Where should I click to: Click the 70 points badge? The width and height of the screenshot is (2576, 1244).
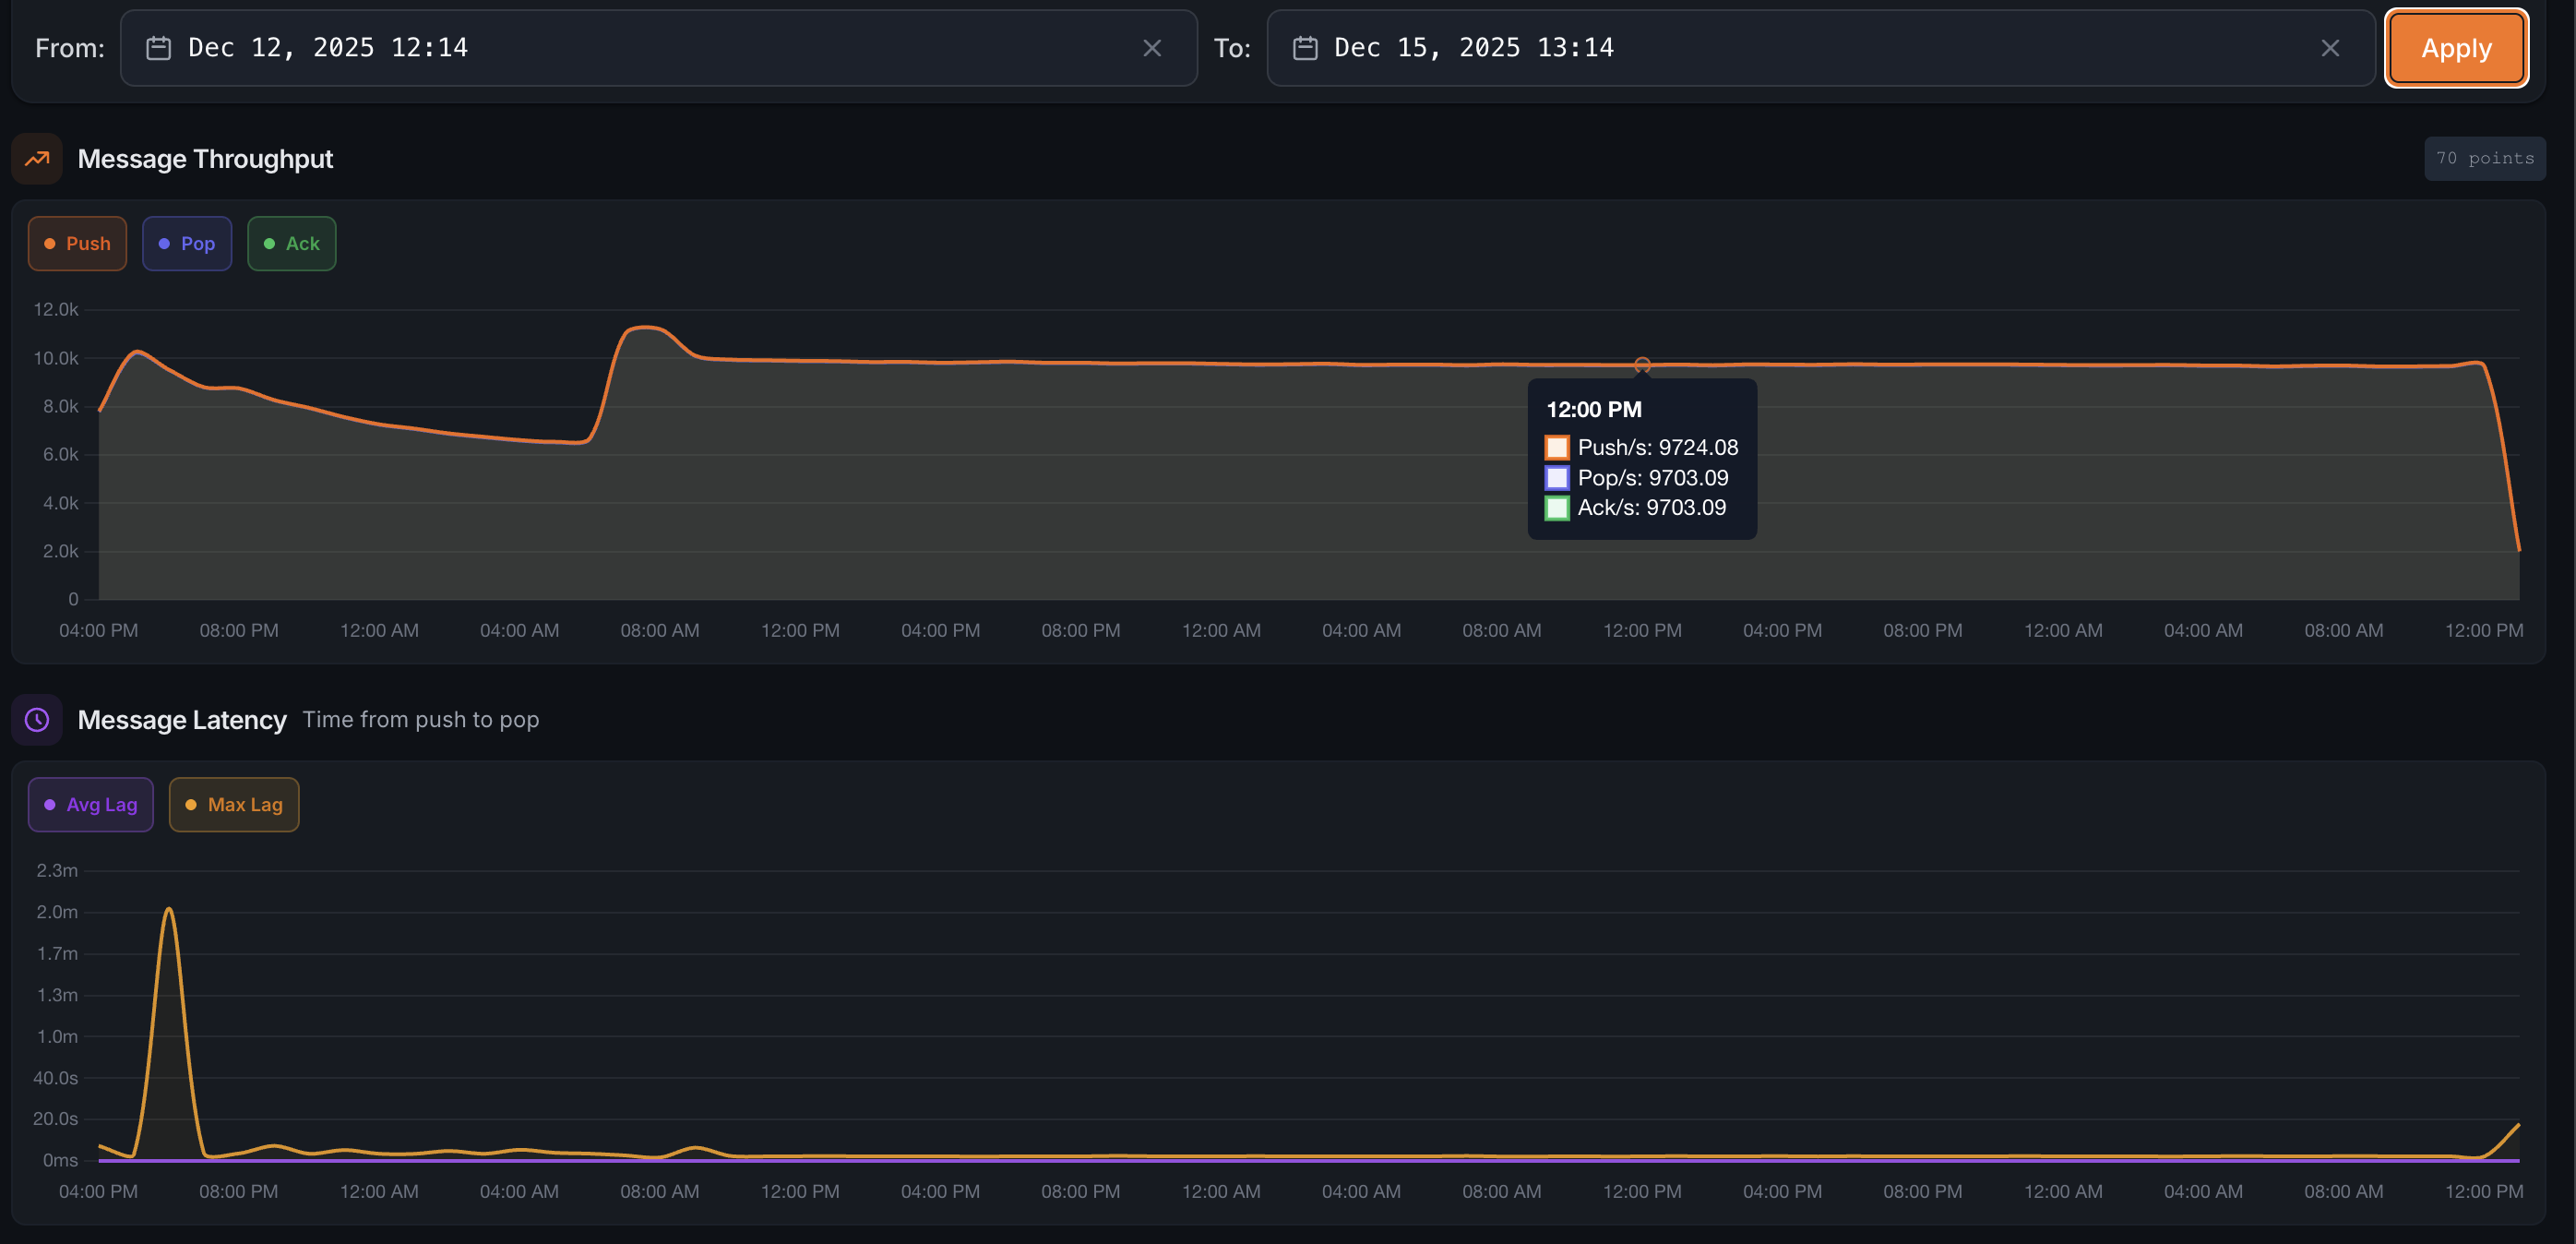pyautogui.click(x=2484, y=158)
